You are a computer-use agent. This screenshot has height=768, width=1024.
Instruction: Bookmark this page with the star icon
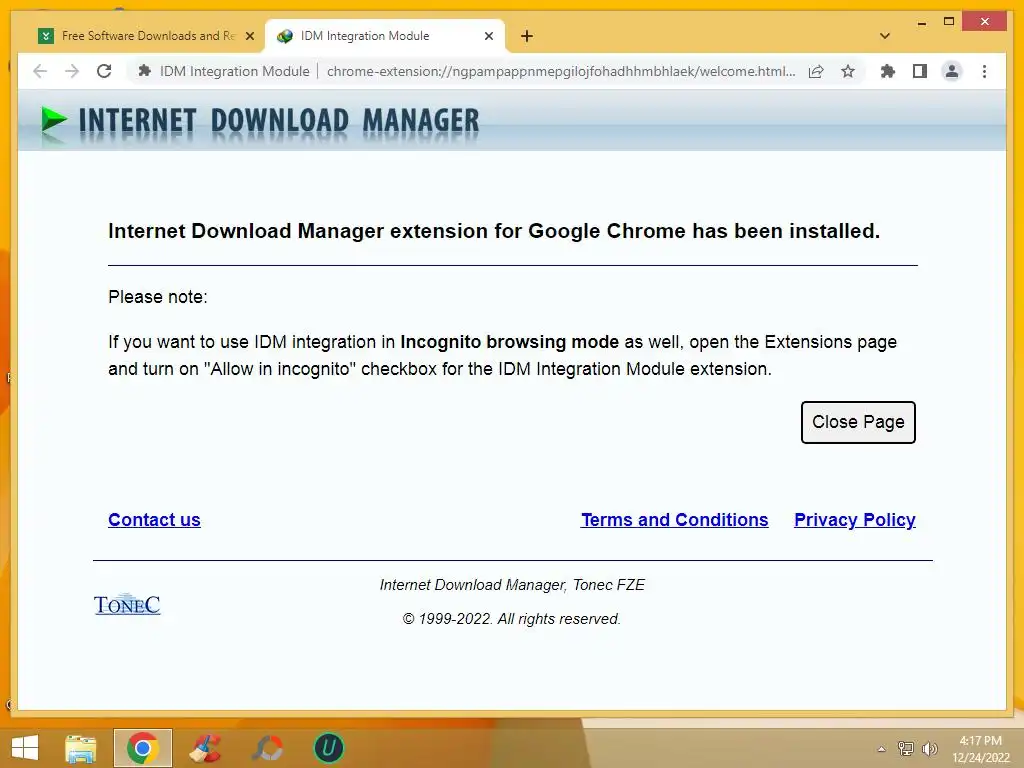[848, 71]
